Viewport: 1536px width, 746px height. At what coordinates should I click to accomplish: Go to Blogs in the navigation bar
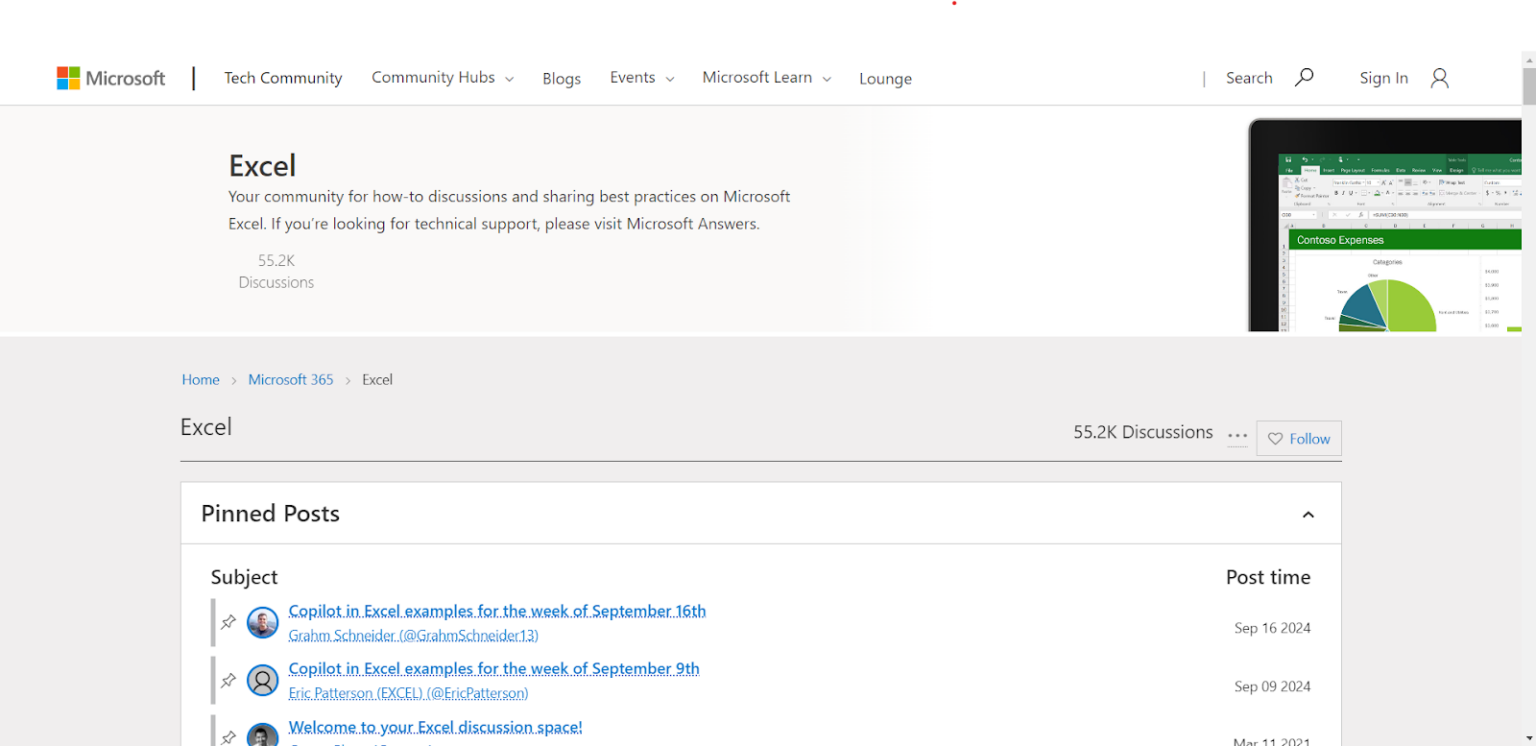(x=561, y=79)
